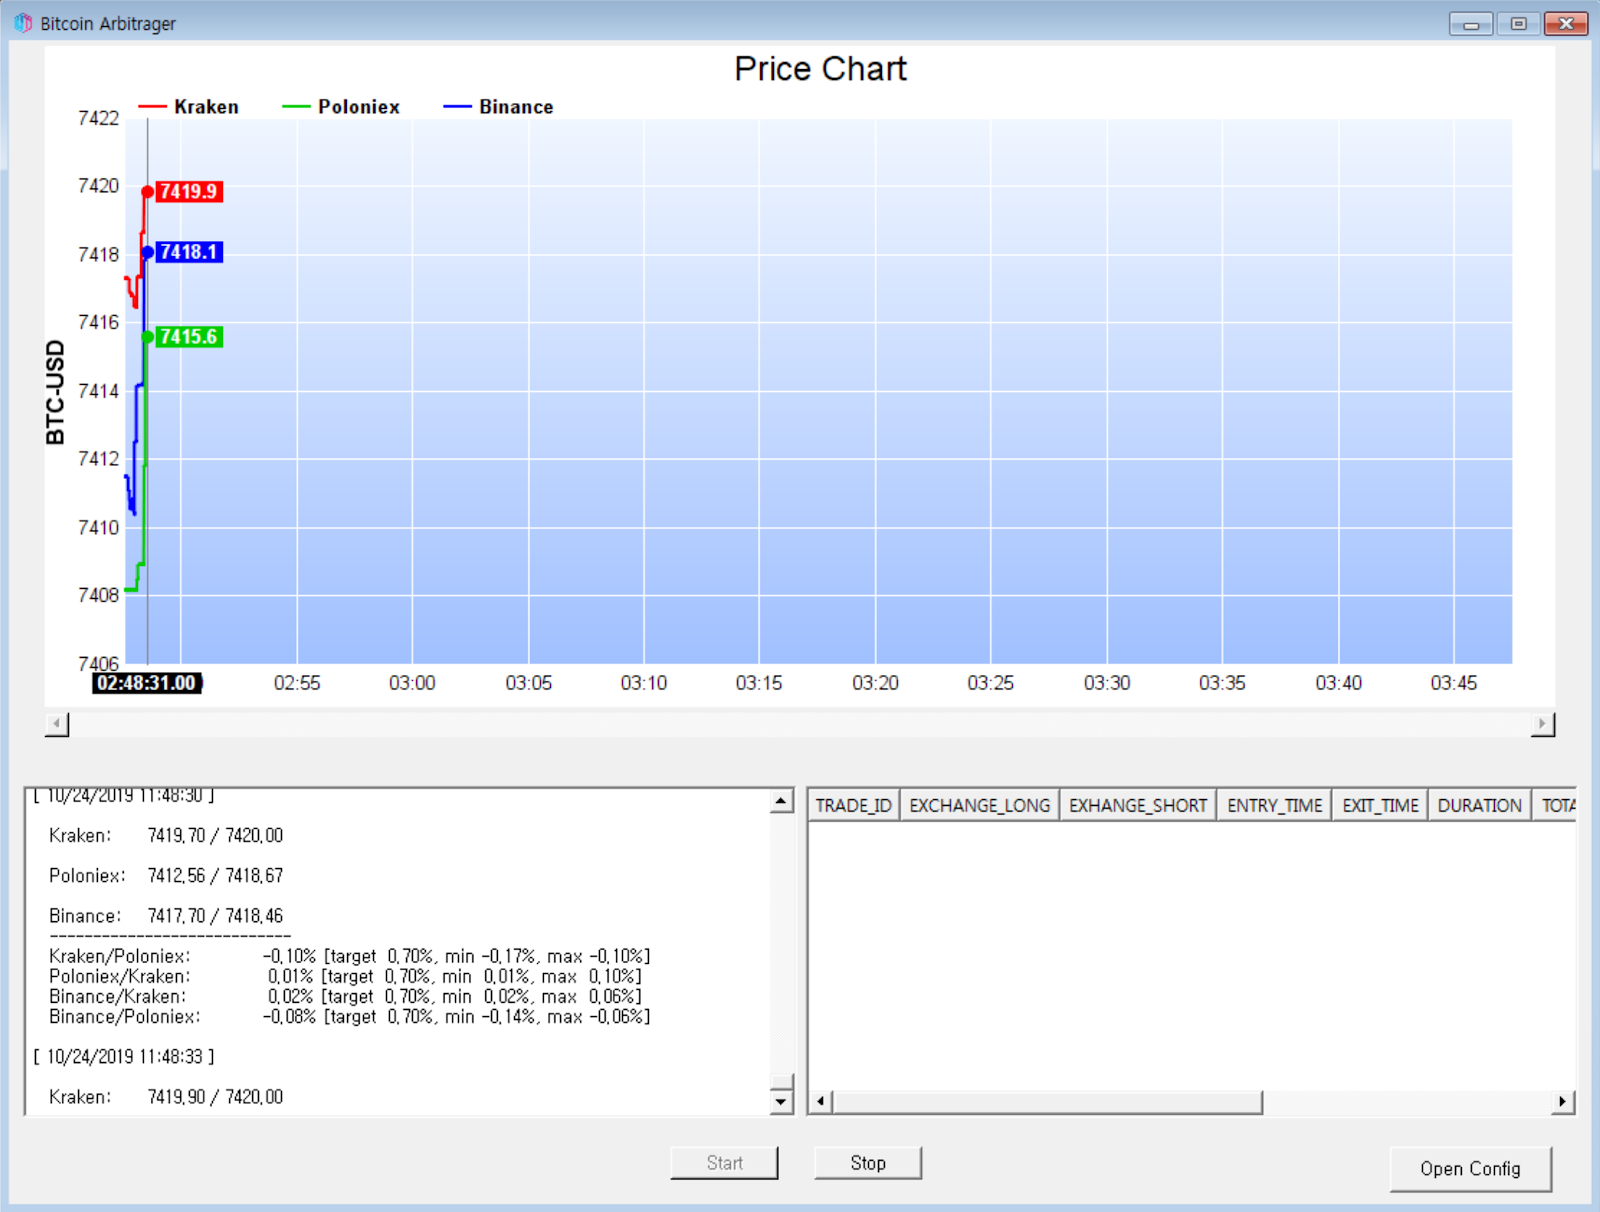Sort by the EXCHANGE_LONG column header

point(980,805)
